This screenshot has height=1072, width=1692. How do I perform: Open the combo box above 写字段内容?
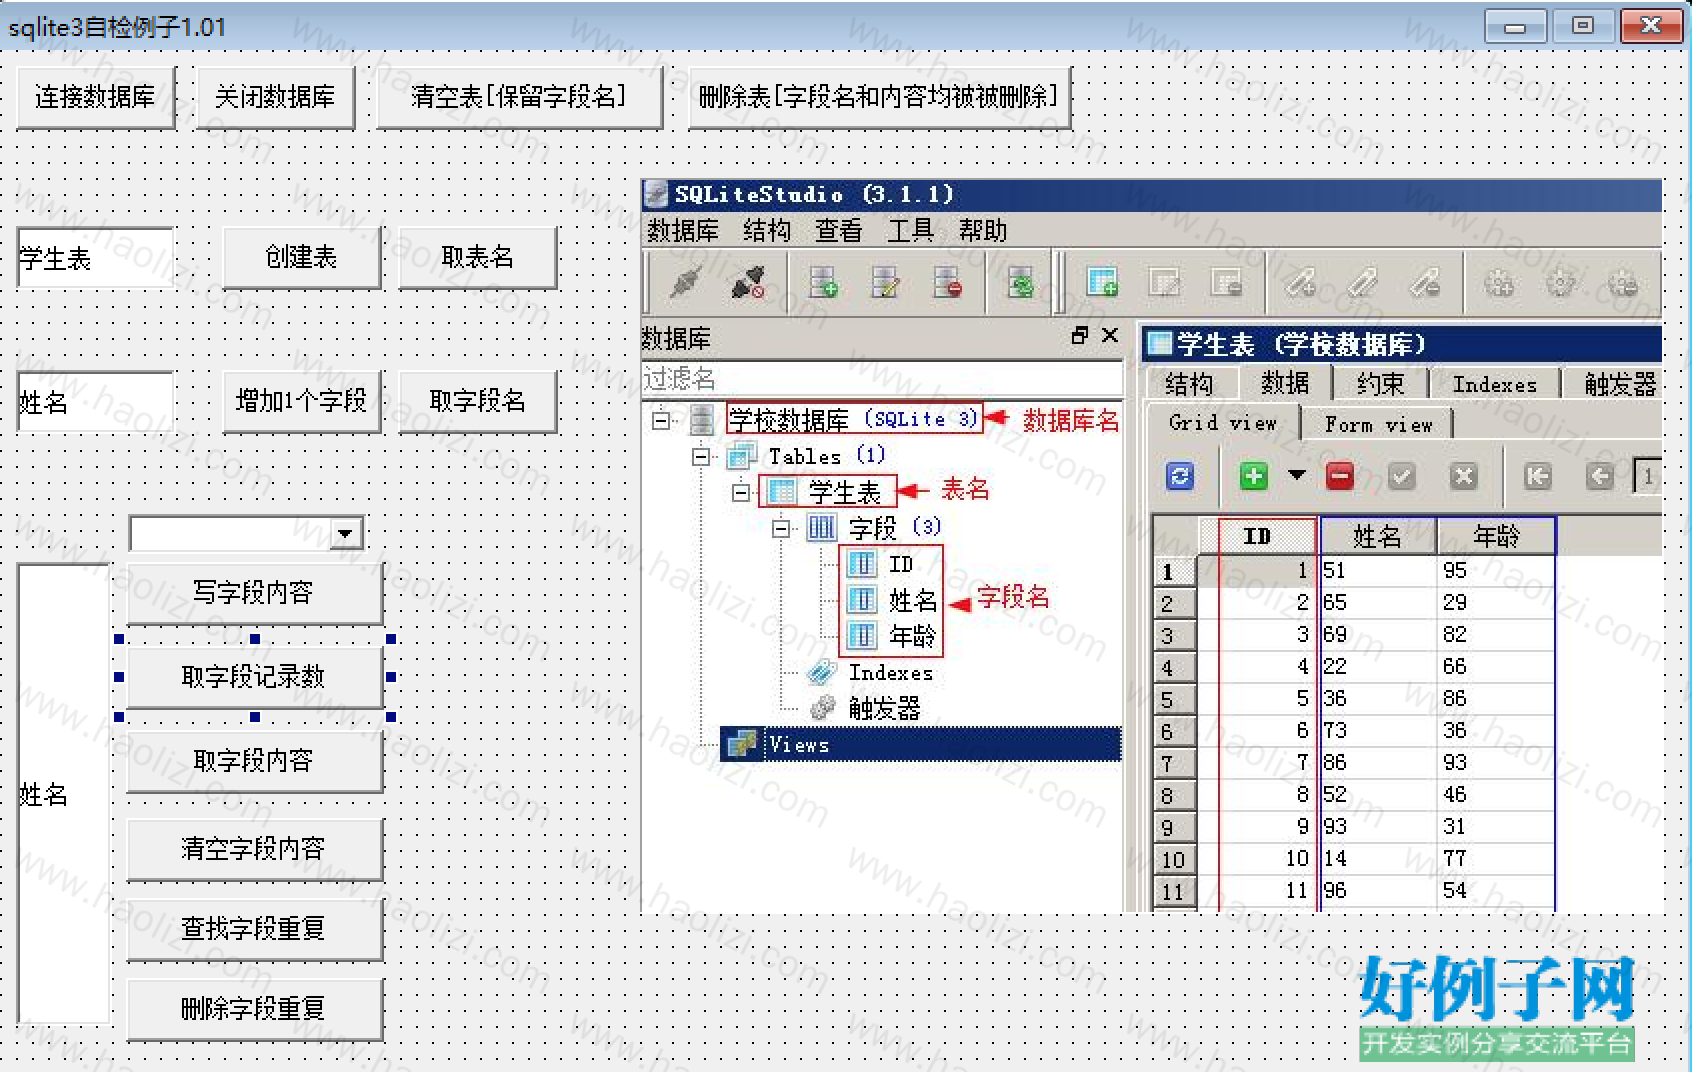tap(346, 533)
